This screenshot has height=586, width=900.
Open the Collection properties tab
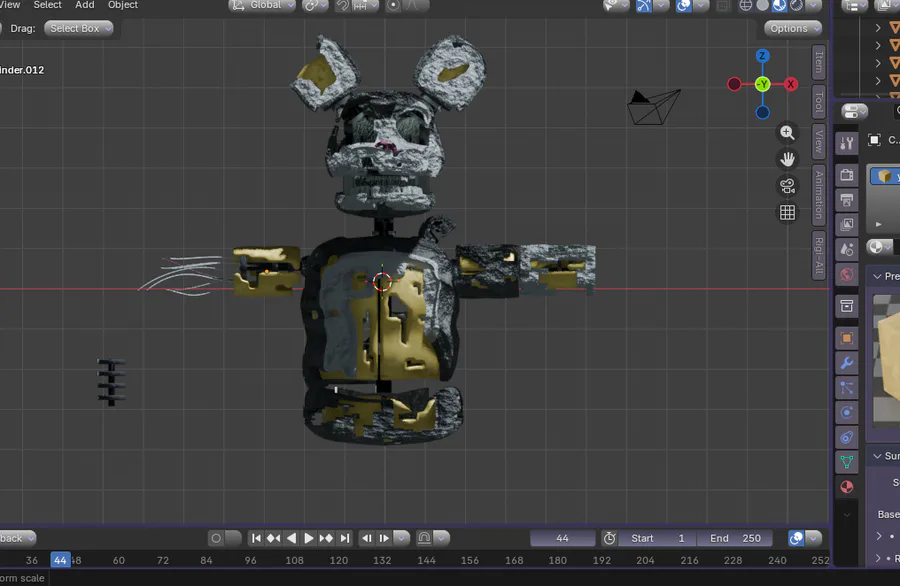pos(847,306)
